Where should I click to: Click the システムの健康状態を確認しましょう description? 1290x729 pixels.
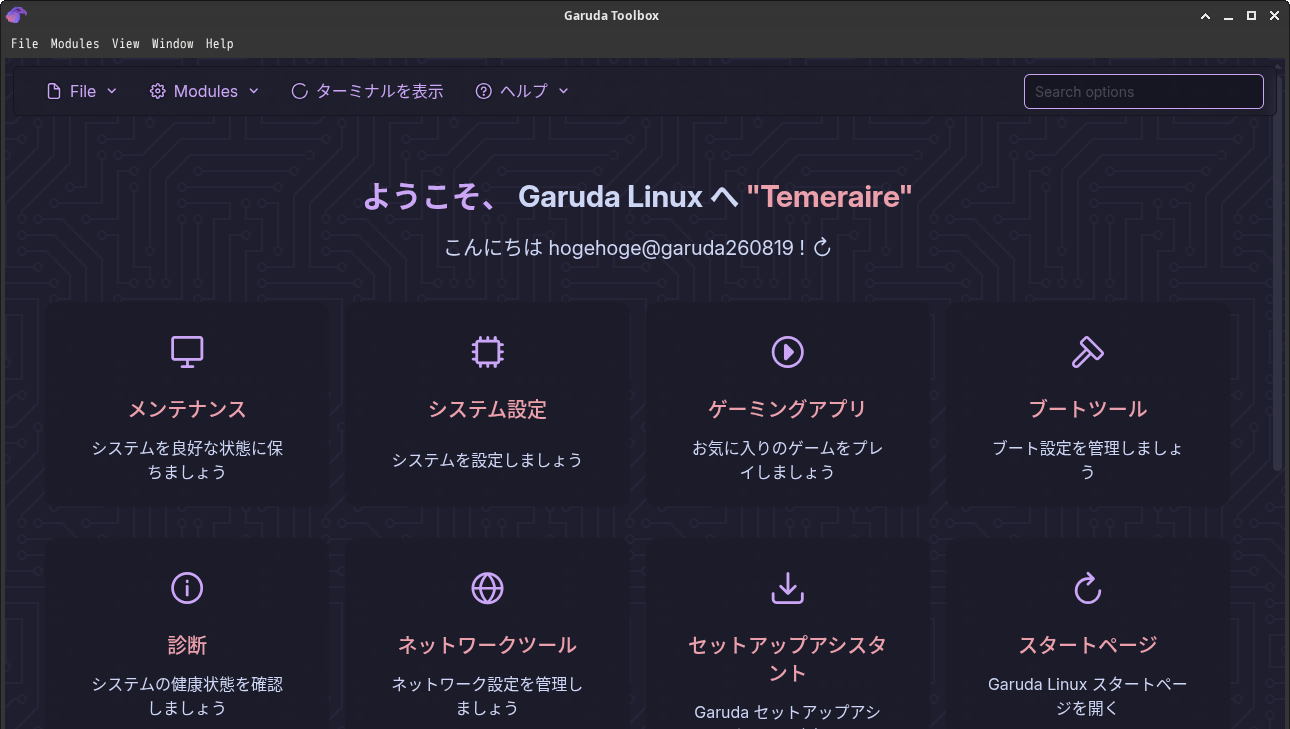point(187,696)
